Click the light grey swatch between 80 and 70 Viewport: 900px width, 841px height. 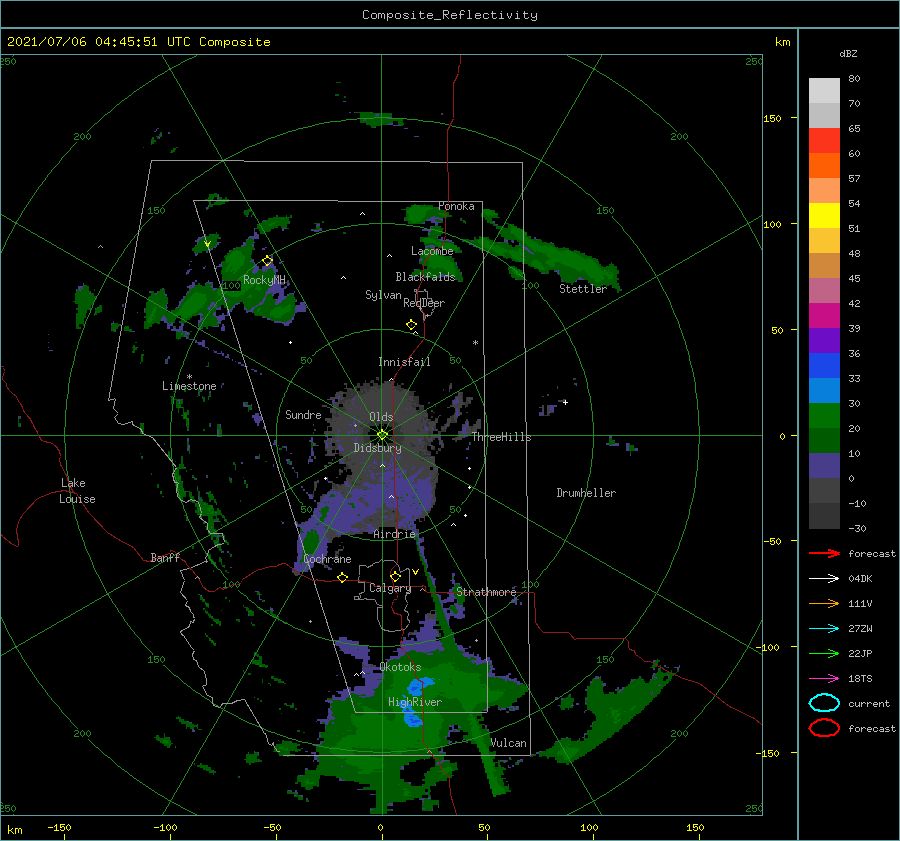pyautogui.click(x=824, y=91)
